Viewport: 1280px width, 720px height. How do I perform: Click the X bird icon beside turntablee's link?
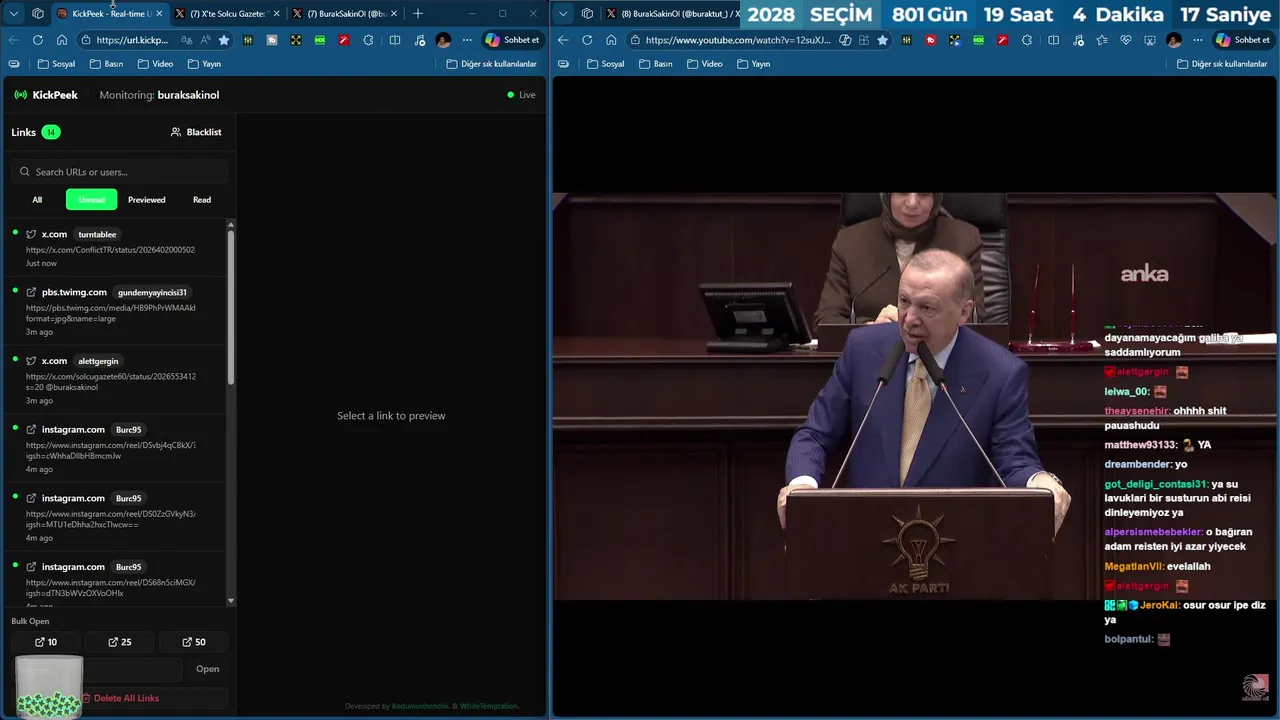pyautogui.click(x=31, y=234)
